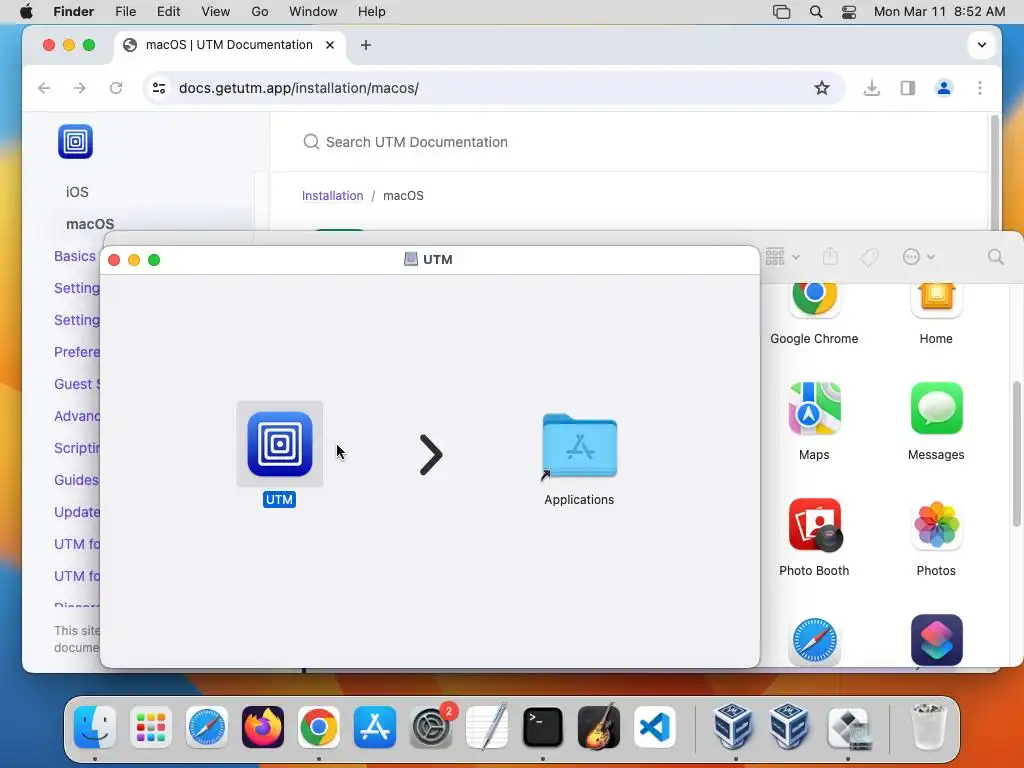Viewport: 1024px width, 768px height.
Task: Open Messages app in Finder window
Action: point(936,409)
